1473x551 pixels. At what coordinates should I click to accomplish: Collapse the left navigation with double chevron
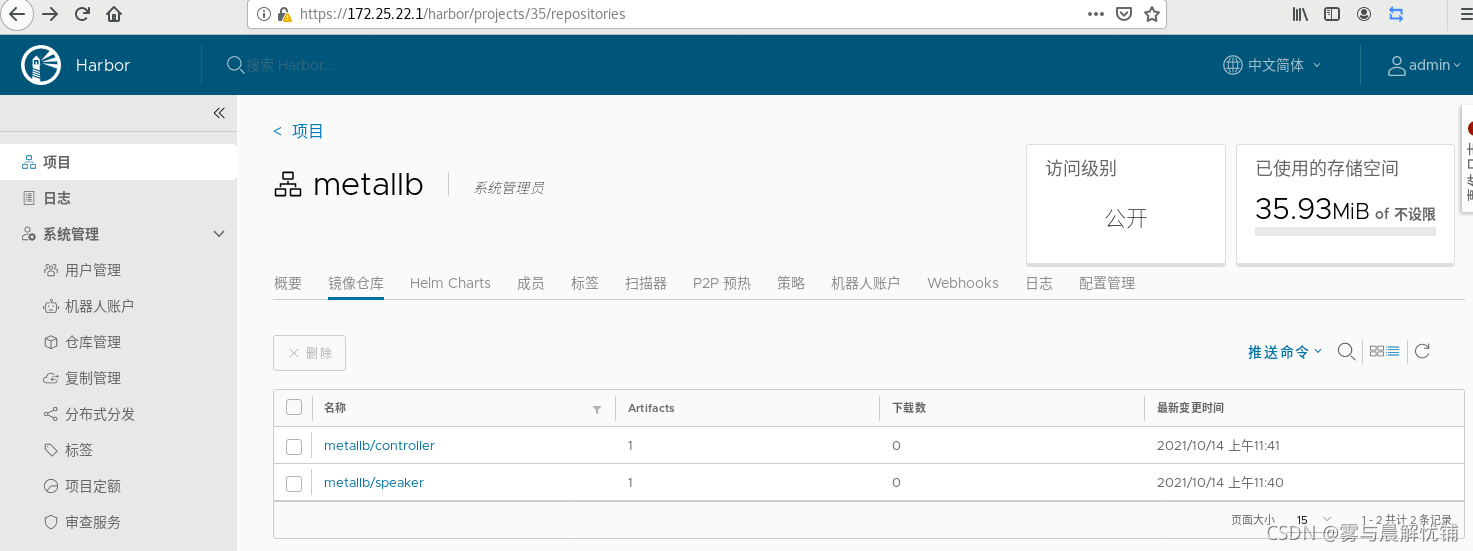coord(219,113)
